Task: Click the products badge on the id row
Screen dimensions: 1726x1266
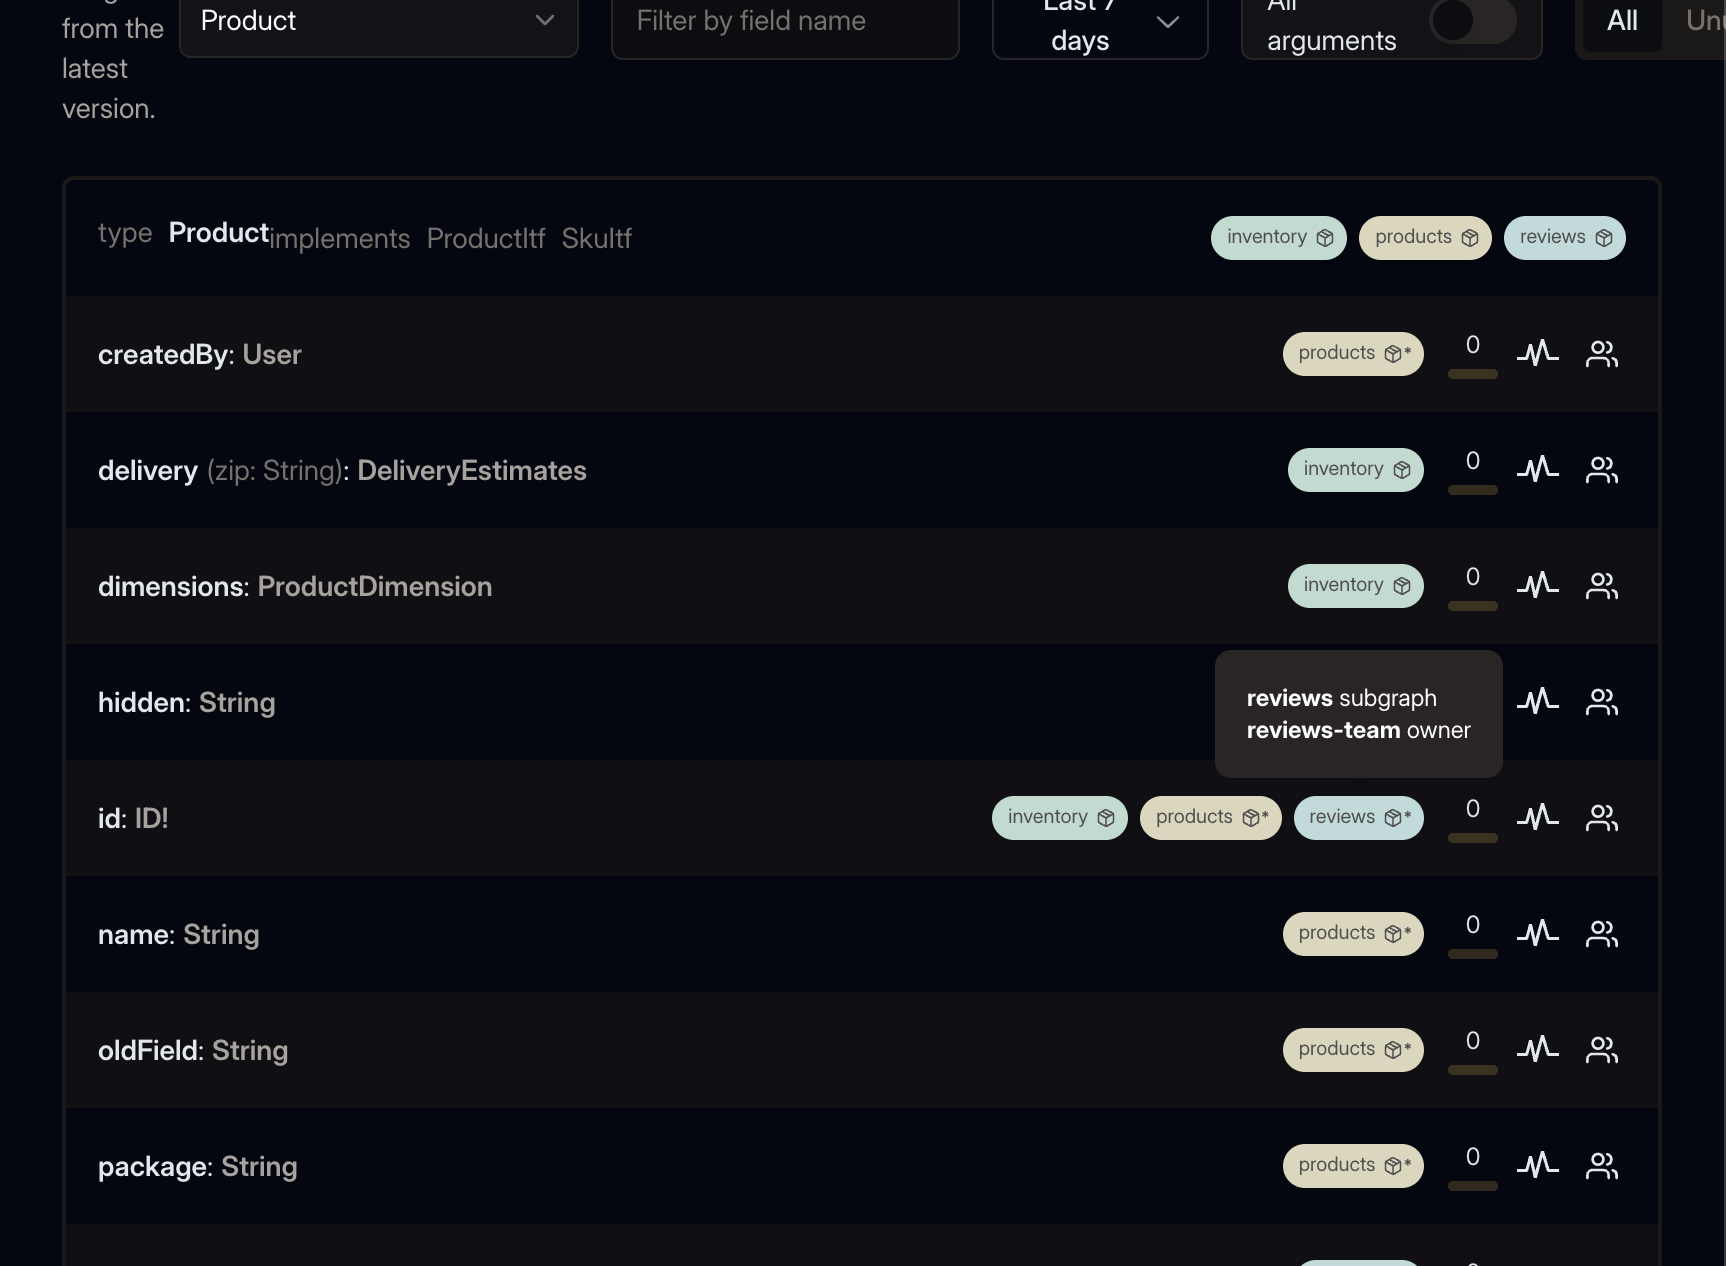Action: (x=1210, y=818)
